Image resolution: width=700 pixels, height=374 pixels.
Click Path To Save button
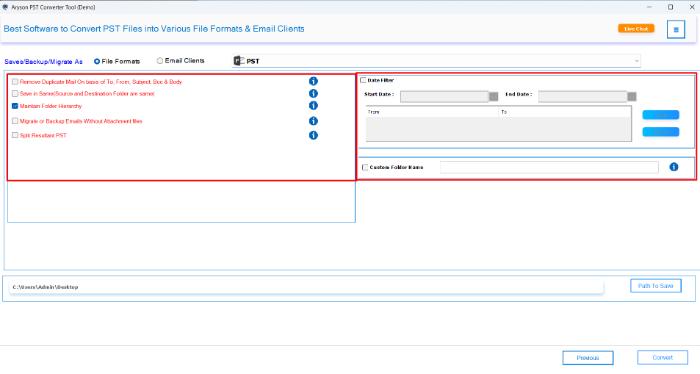point(656,286)
